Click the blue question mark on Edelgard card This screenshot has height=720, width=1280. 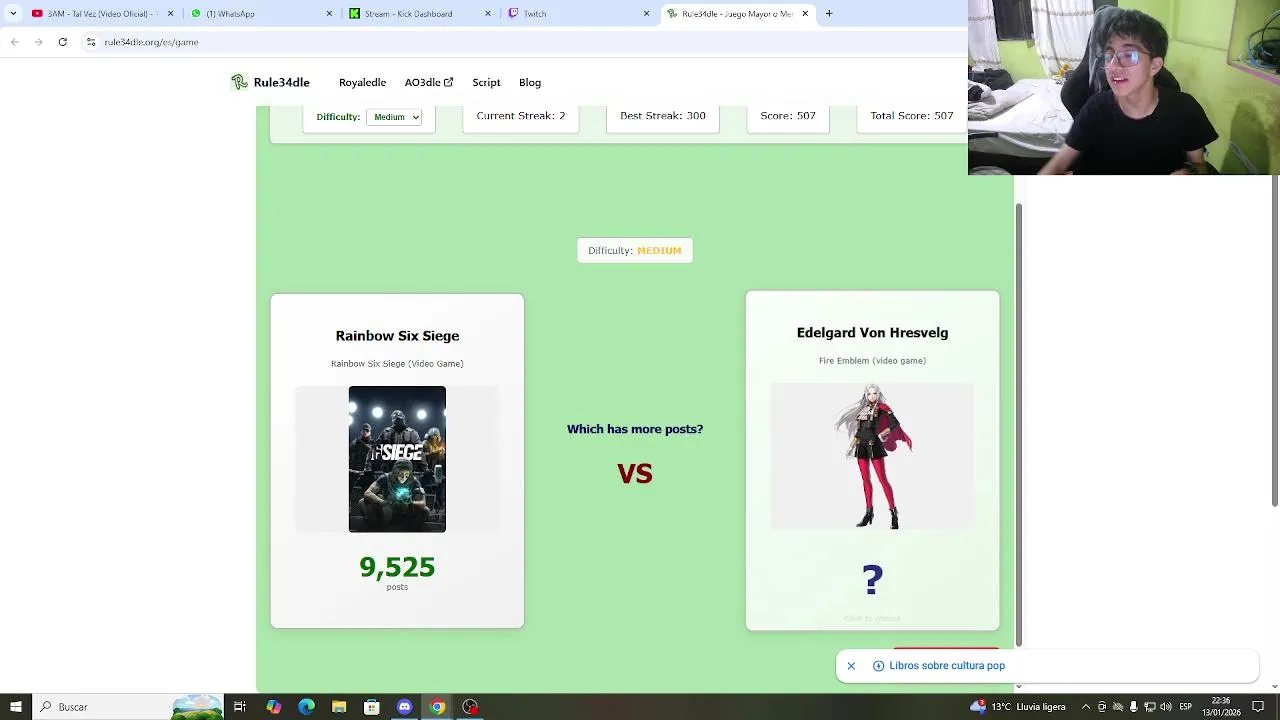point(872,580)
